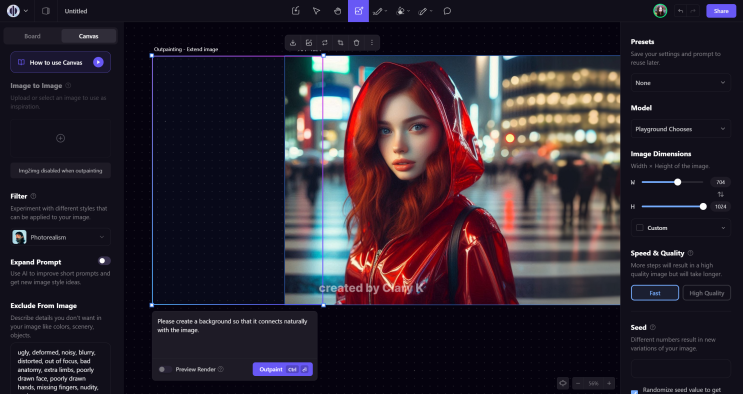Switch to the Canvas tab

point(89,36)
